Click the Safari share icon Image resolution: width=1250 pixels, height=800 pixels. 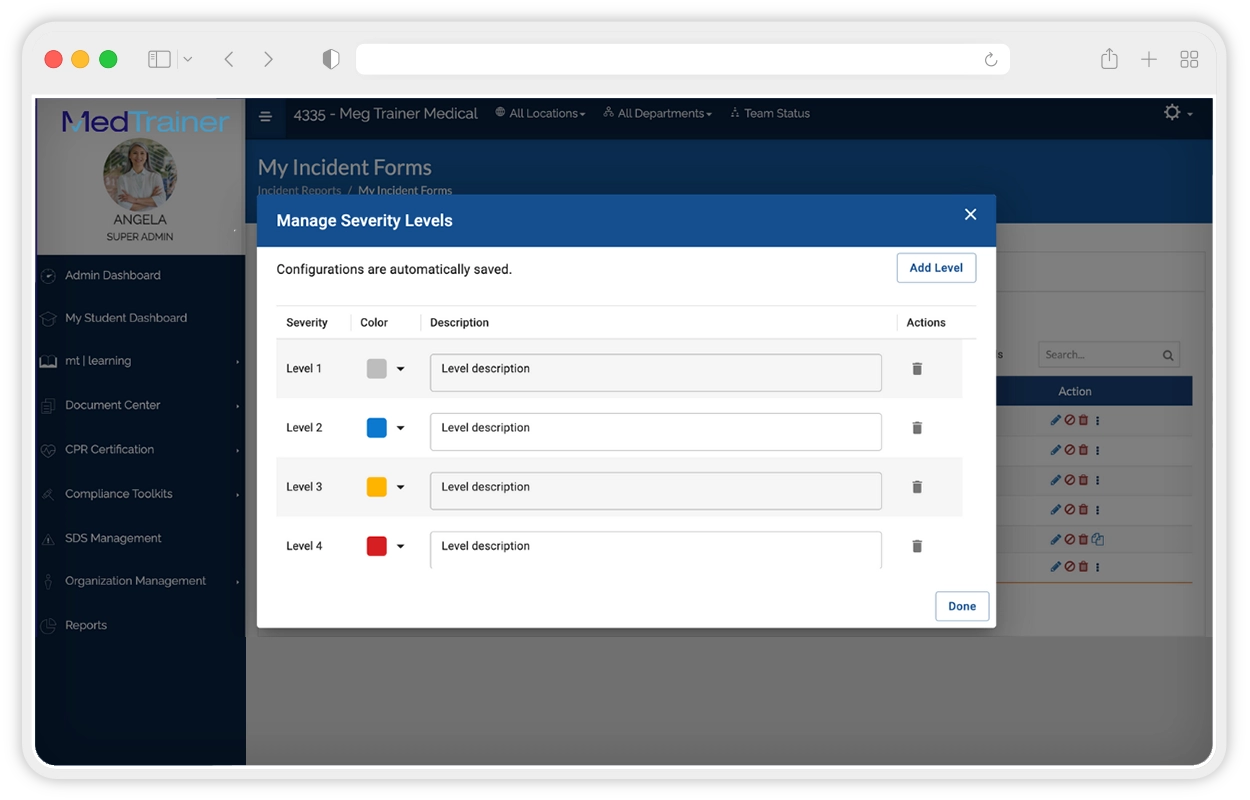pyautogui.click(x=1109, y=60)
